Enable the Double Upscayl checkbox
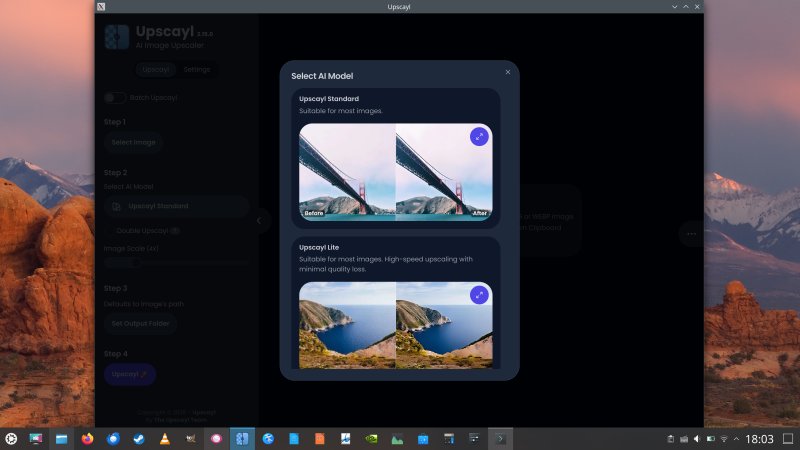The width and height of the screenshot is (800, 450). pos(110,231)
